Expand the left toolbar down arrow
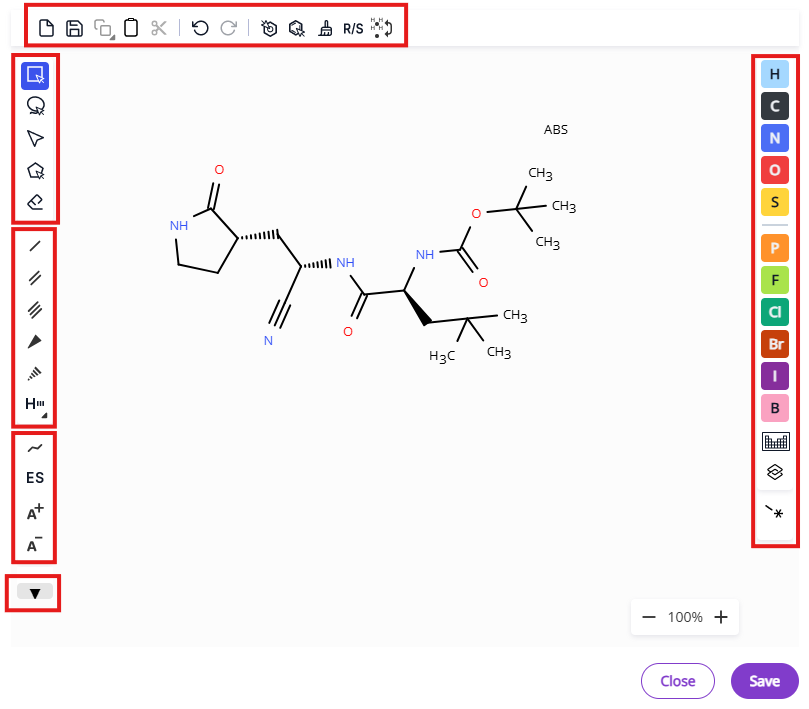The image size is (809, 709). click(35, 592)
